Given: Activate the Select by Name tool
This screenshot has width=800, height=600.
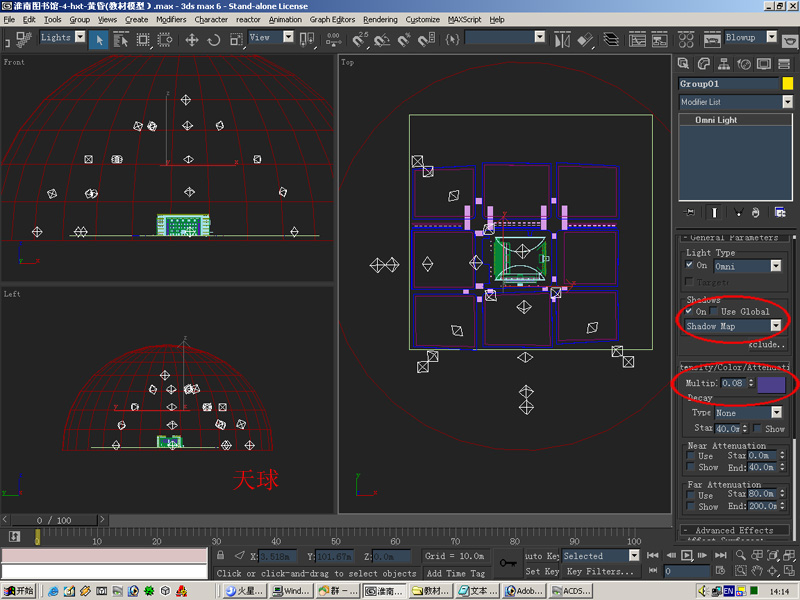Looking at the screenshot, I should (121, 40).
